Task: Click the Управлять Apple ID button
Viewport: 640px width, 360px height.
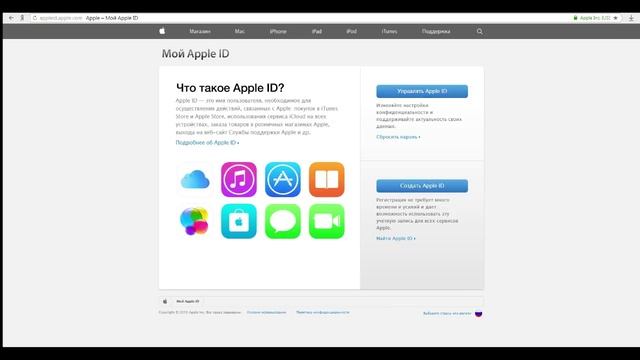Action: coord(422,91)
